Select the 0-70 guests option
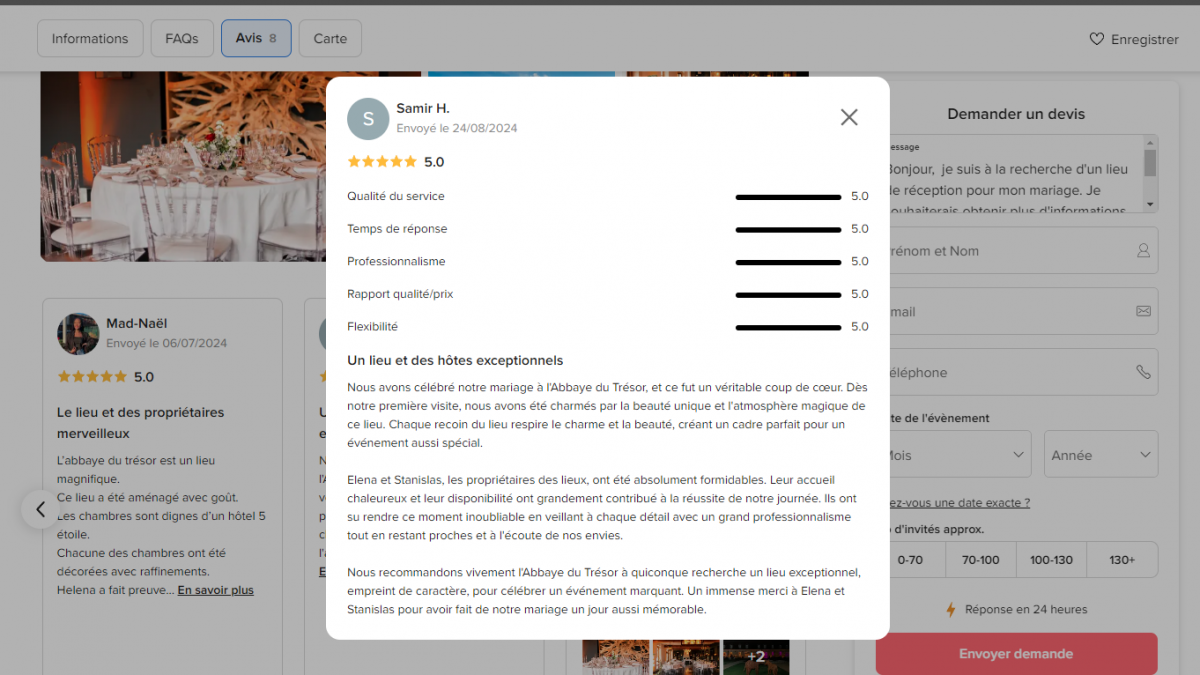The height and width of the screenshot is (675, 1200). [x=910, y=560]
